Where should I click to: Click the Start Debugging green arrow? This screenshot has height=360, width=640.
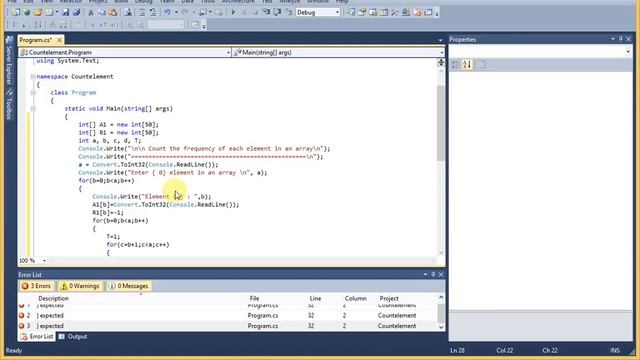coord(233,12)
